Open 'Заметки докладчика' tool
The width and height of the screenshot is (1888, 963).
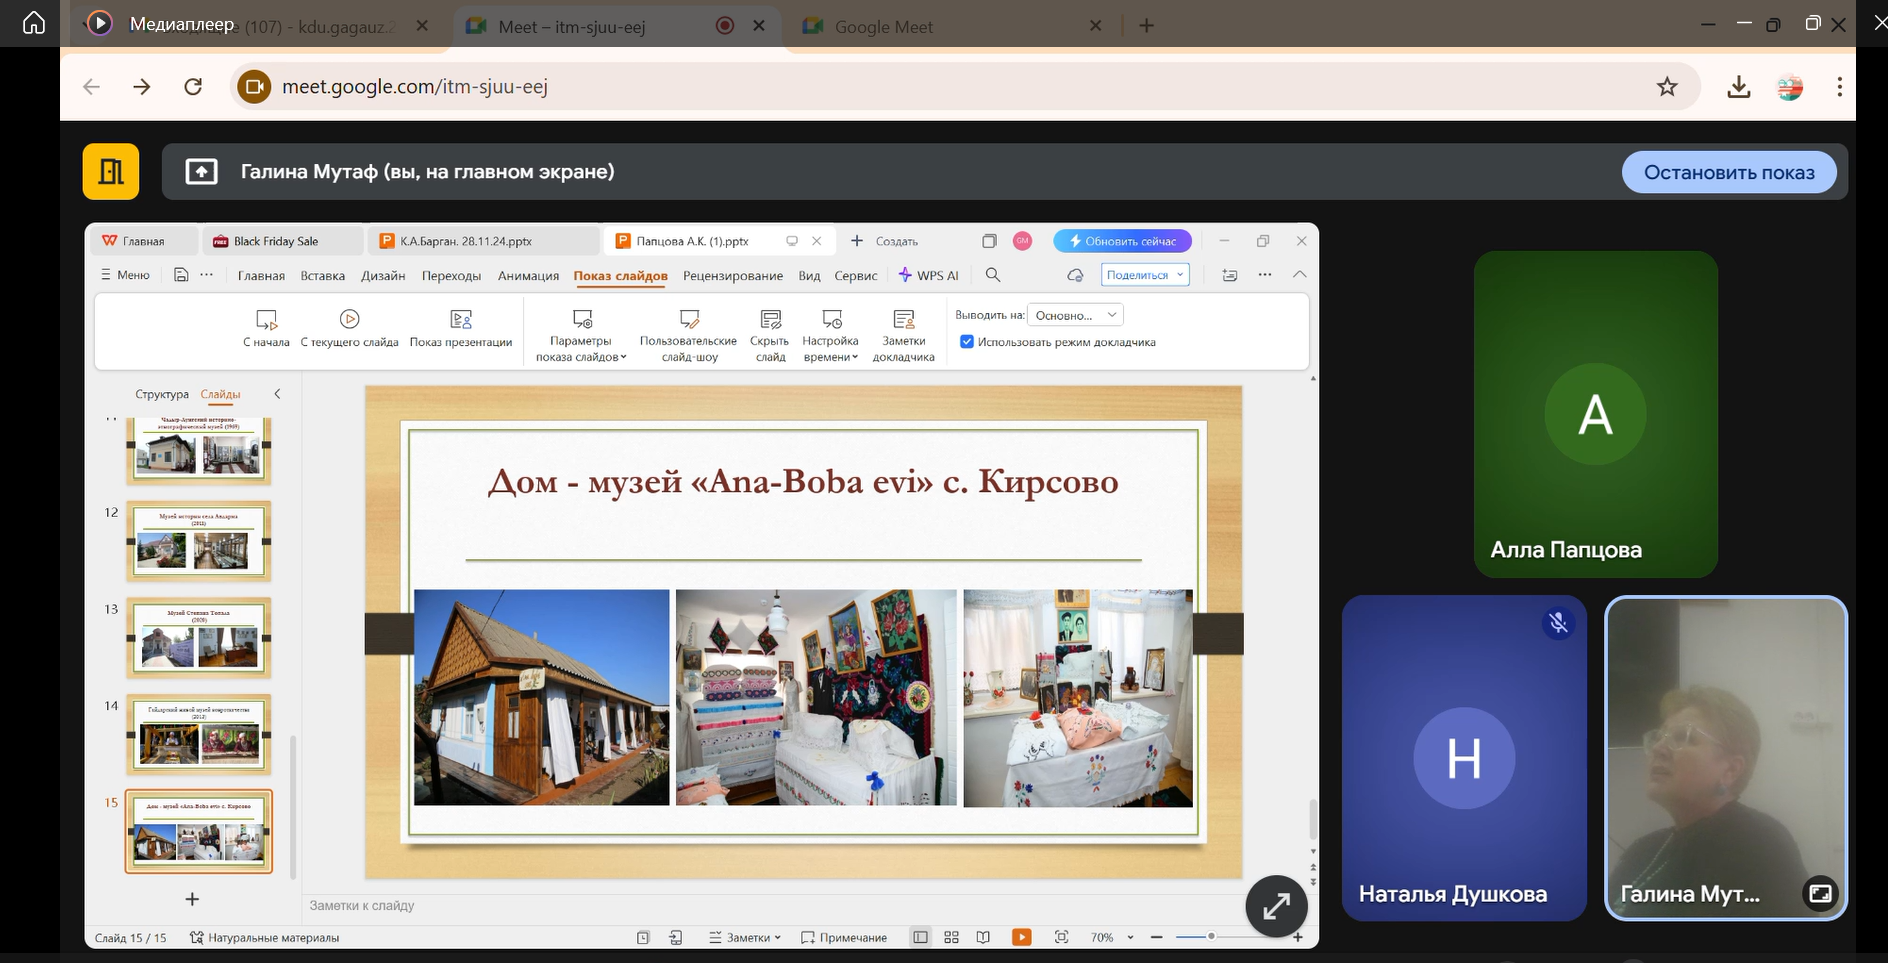(x=903, y=320)
